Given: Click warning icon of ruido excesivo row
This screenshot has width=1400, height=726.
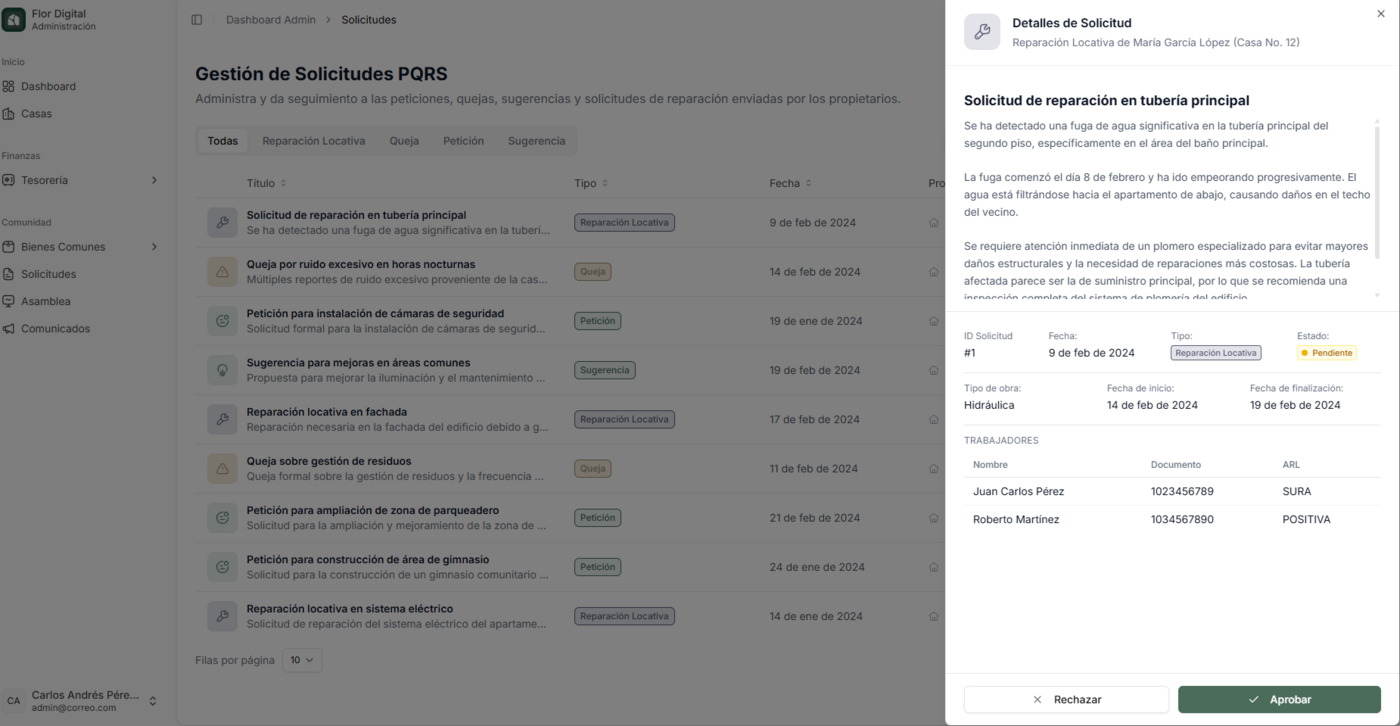Looking at the screenshot, I should click(222, 271).
